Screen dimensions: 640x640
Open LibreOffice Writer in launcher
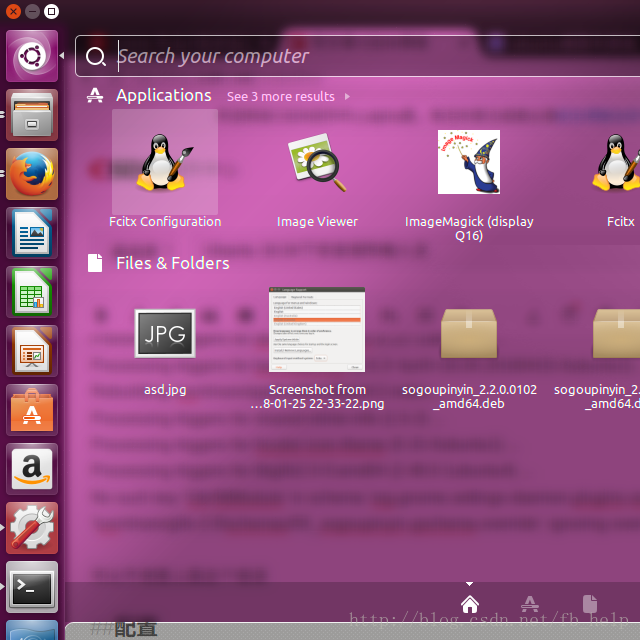click(32, 233)
